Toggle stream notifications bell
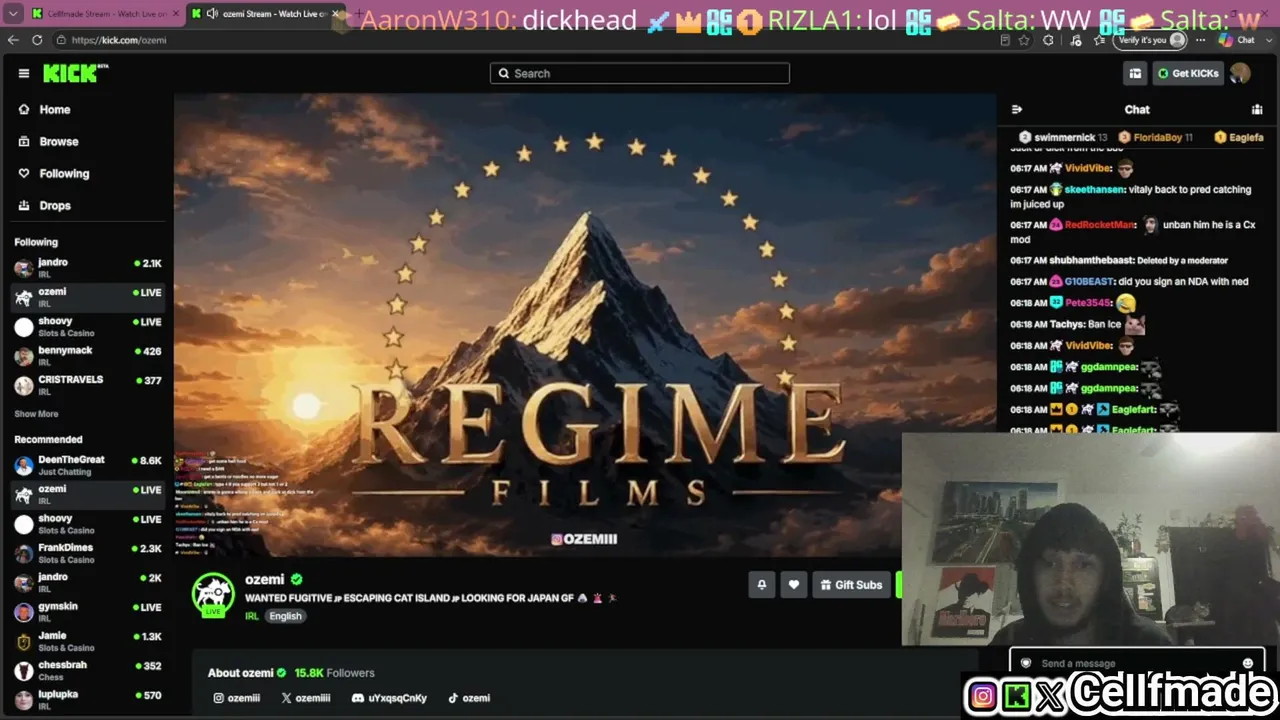Screen dimensions: 1280x720 point(762,585)
